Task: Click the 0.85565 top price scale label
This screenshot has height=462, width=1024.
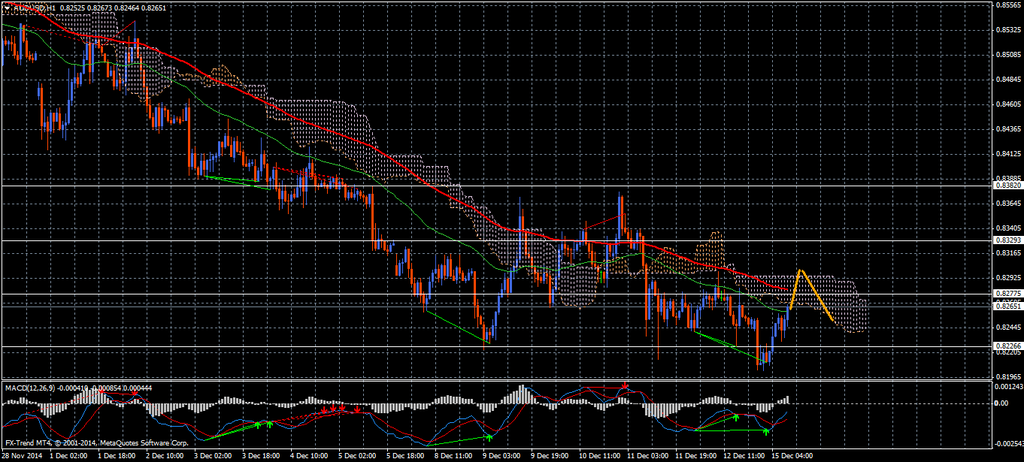Action: 1007,5
